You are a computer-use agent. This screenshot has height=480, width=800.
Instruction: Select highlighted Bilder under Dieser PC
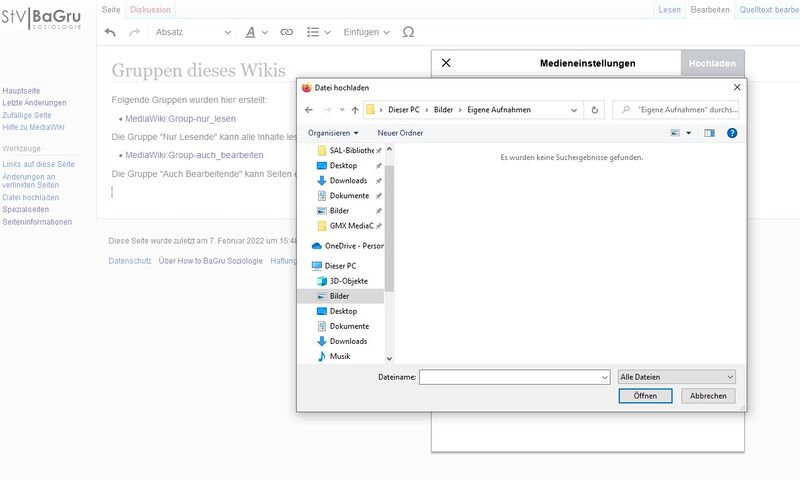point(341,296)
